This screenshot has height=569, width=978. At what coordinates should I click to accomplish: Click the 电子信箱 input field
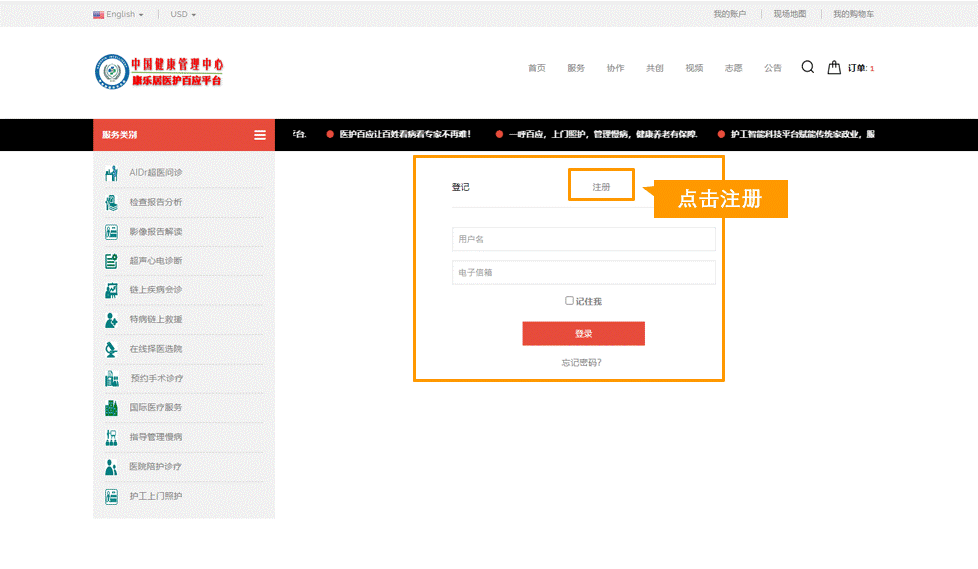(583, 272)
